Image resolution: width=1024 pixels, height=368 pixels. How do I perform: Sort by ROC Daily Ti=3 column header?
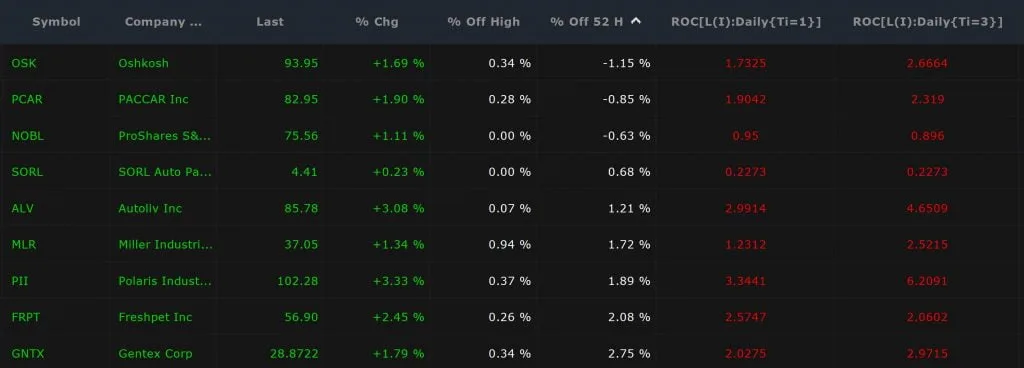point(927,22)
